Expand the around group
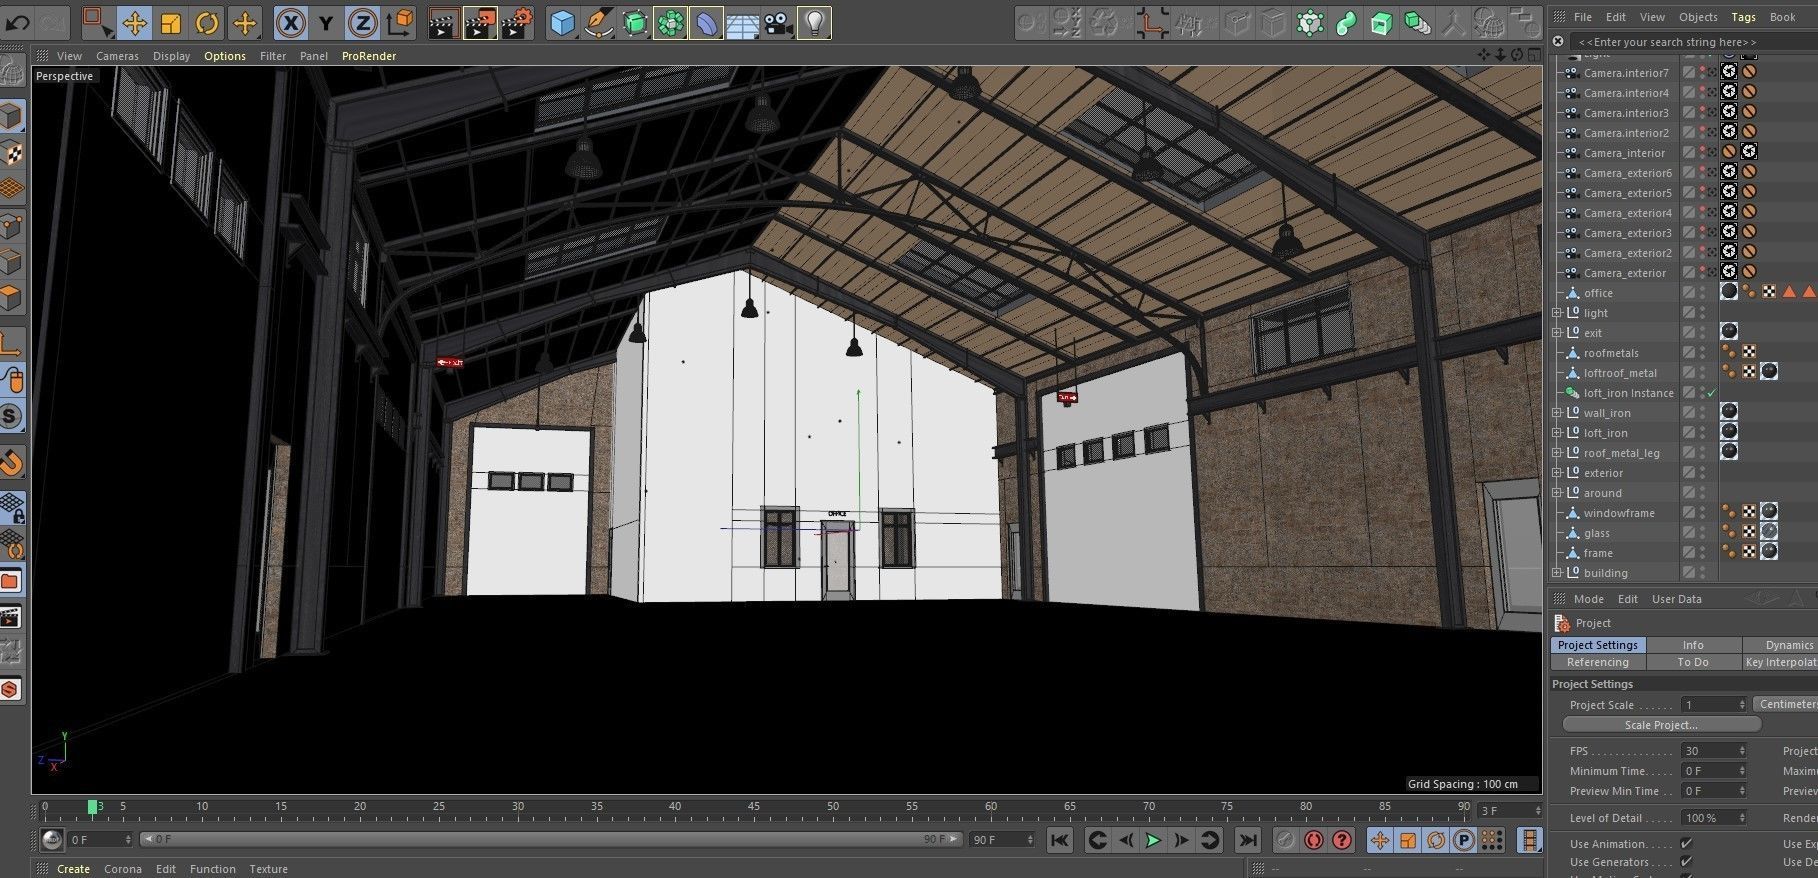 [1556, 493]
